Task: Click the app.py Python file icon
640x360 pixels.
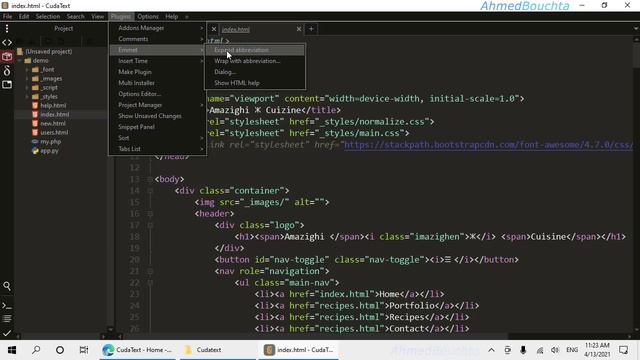Action: (x=35, y=151)
